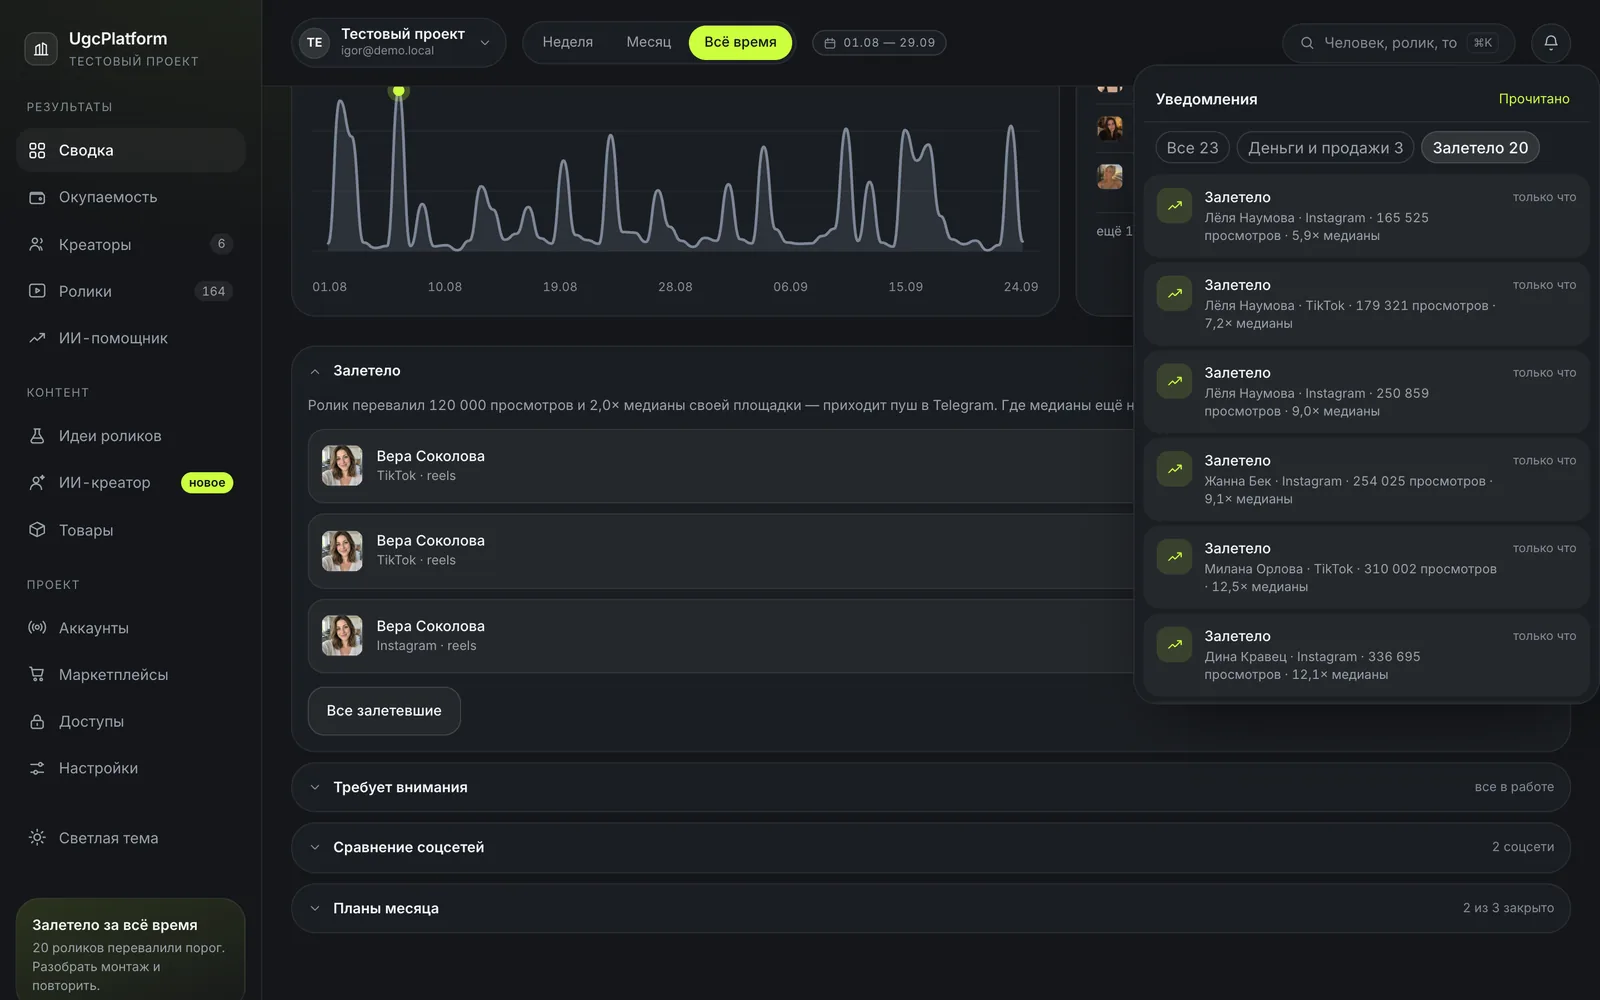
Task: Click the ИИ-помощник trend icon
Action: (37, 338)
